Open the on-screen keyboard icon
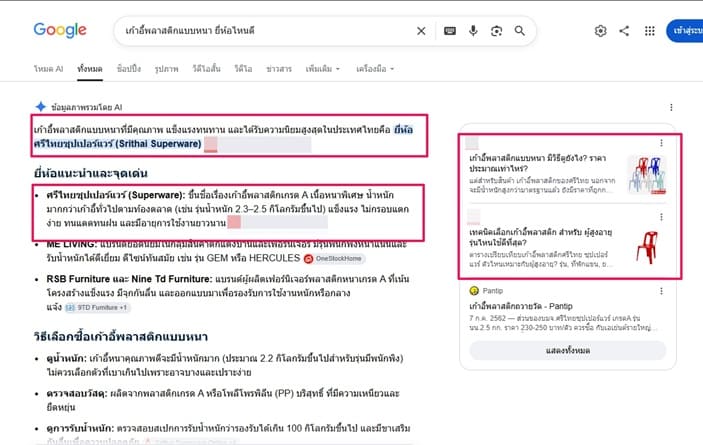The width and height of the screenshot is (703, 445). pyautogui.click(x=450, y=31)
